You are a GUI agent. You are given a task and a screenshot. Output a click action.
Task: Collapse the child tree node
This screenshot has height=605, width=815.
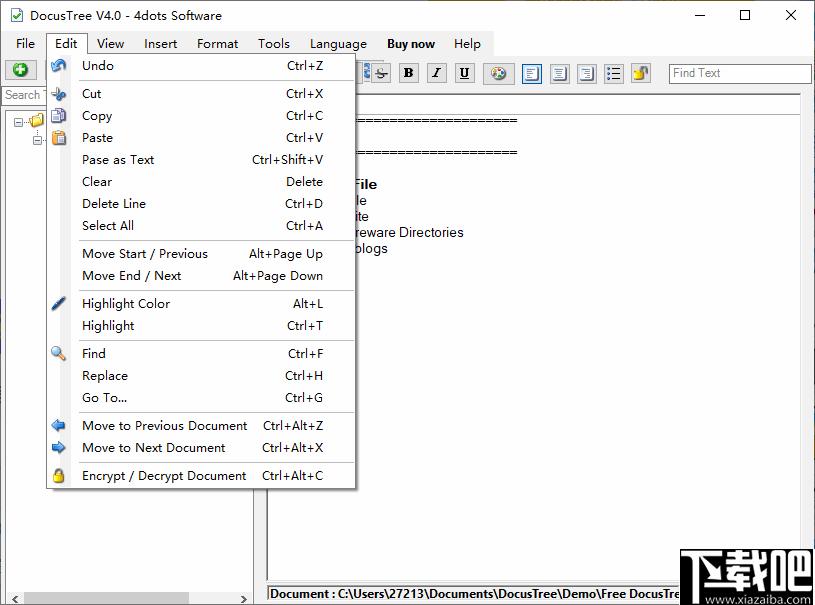click(x=37, y=140)
